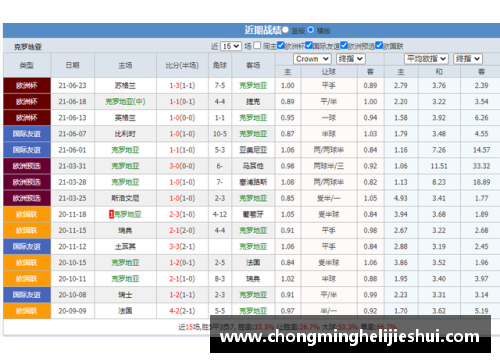500x362 pixels.
Task: Uncheck the 国际友谊 filter checkbox
Action: pyautogui.click(x=309, y=45)
